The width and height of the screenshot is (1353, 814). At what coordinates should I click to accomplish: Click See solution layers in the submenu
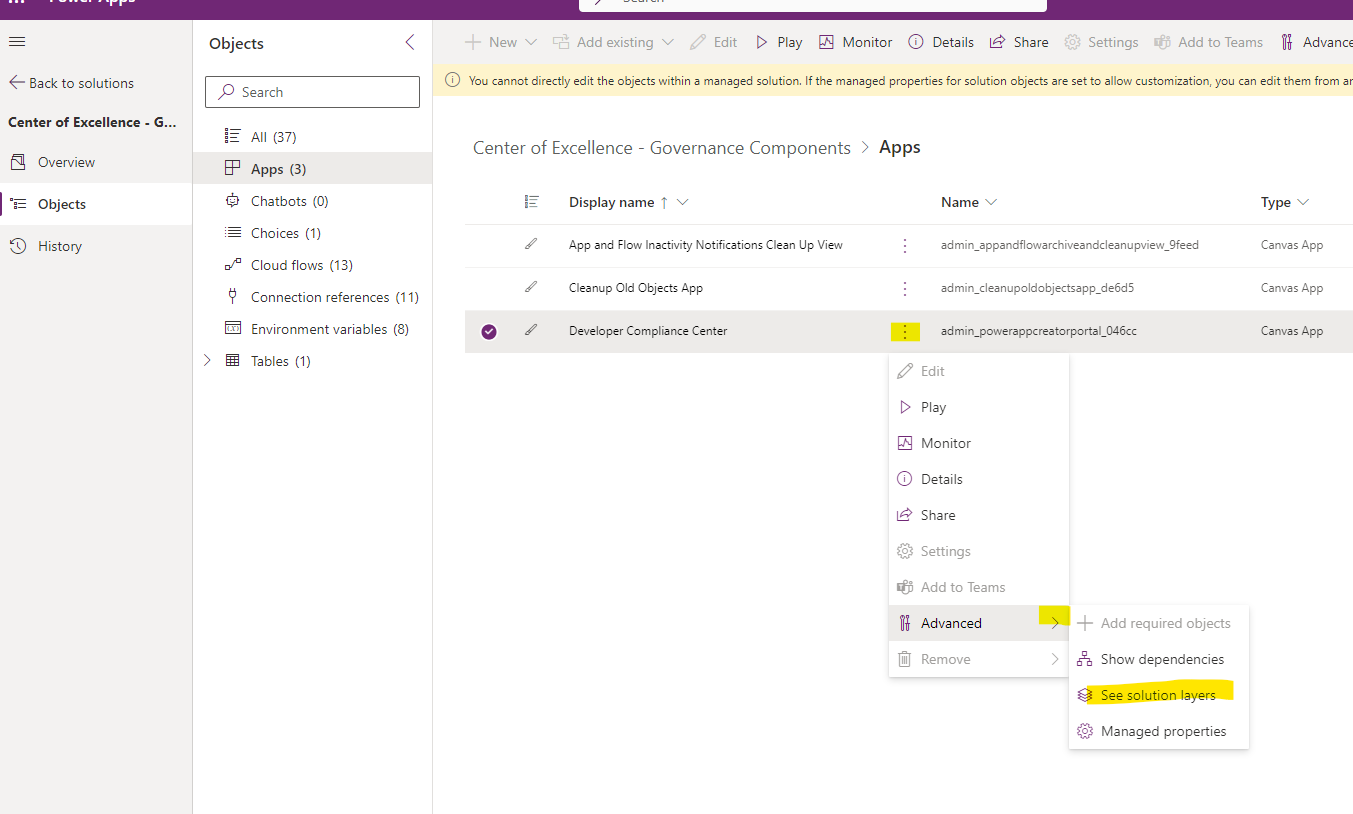pos(1160,695)
